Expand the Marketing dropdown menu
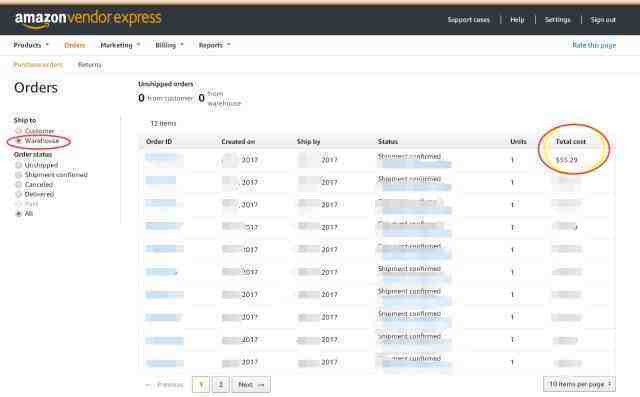This screenshot has width=640, height=397. click(120, 45)
